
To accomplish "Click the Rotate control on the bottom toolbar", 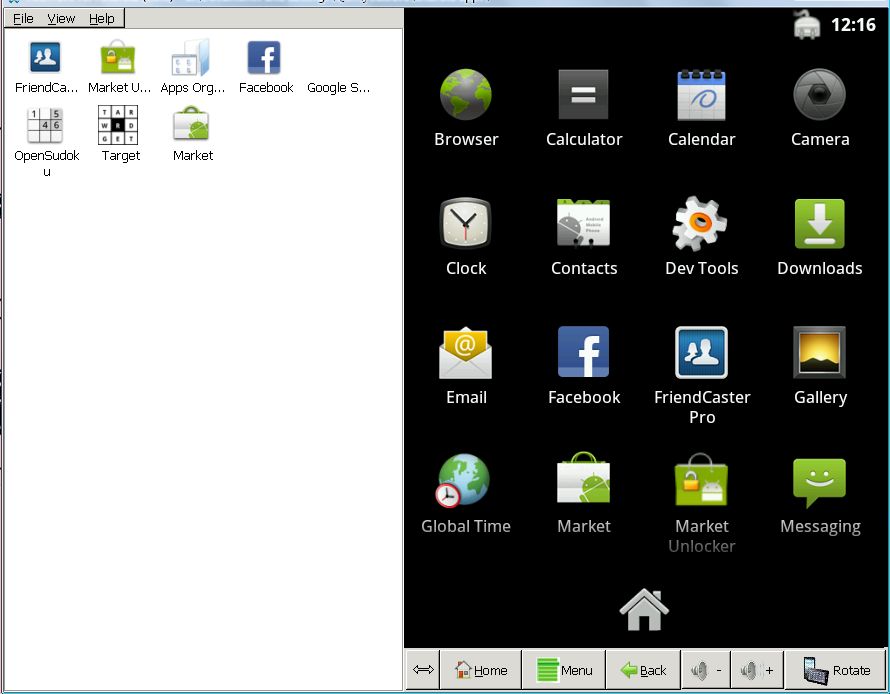I will click(x=835, y=670).
